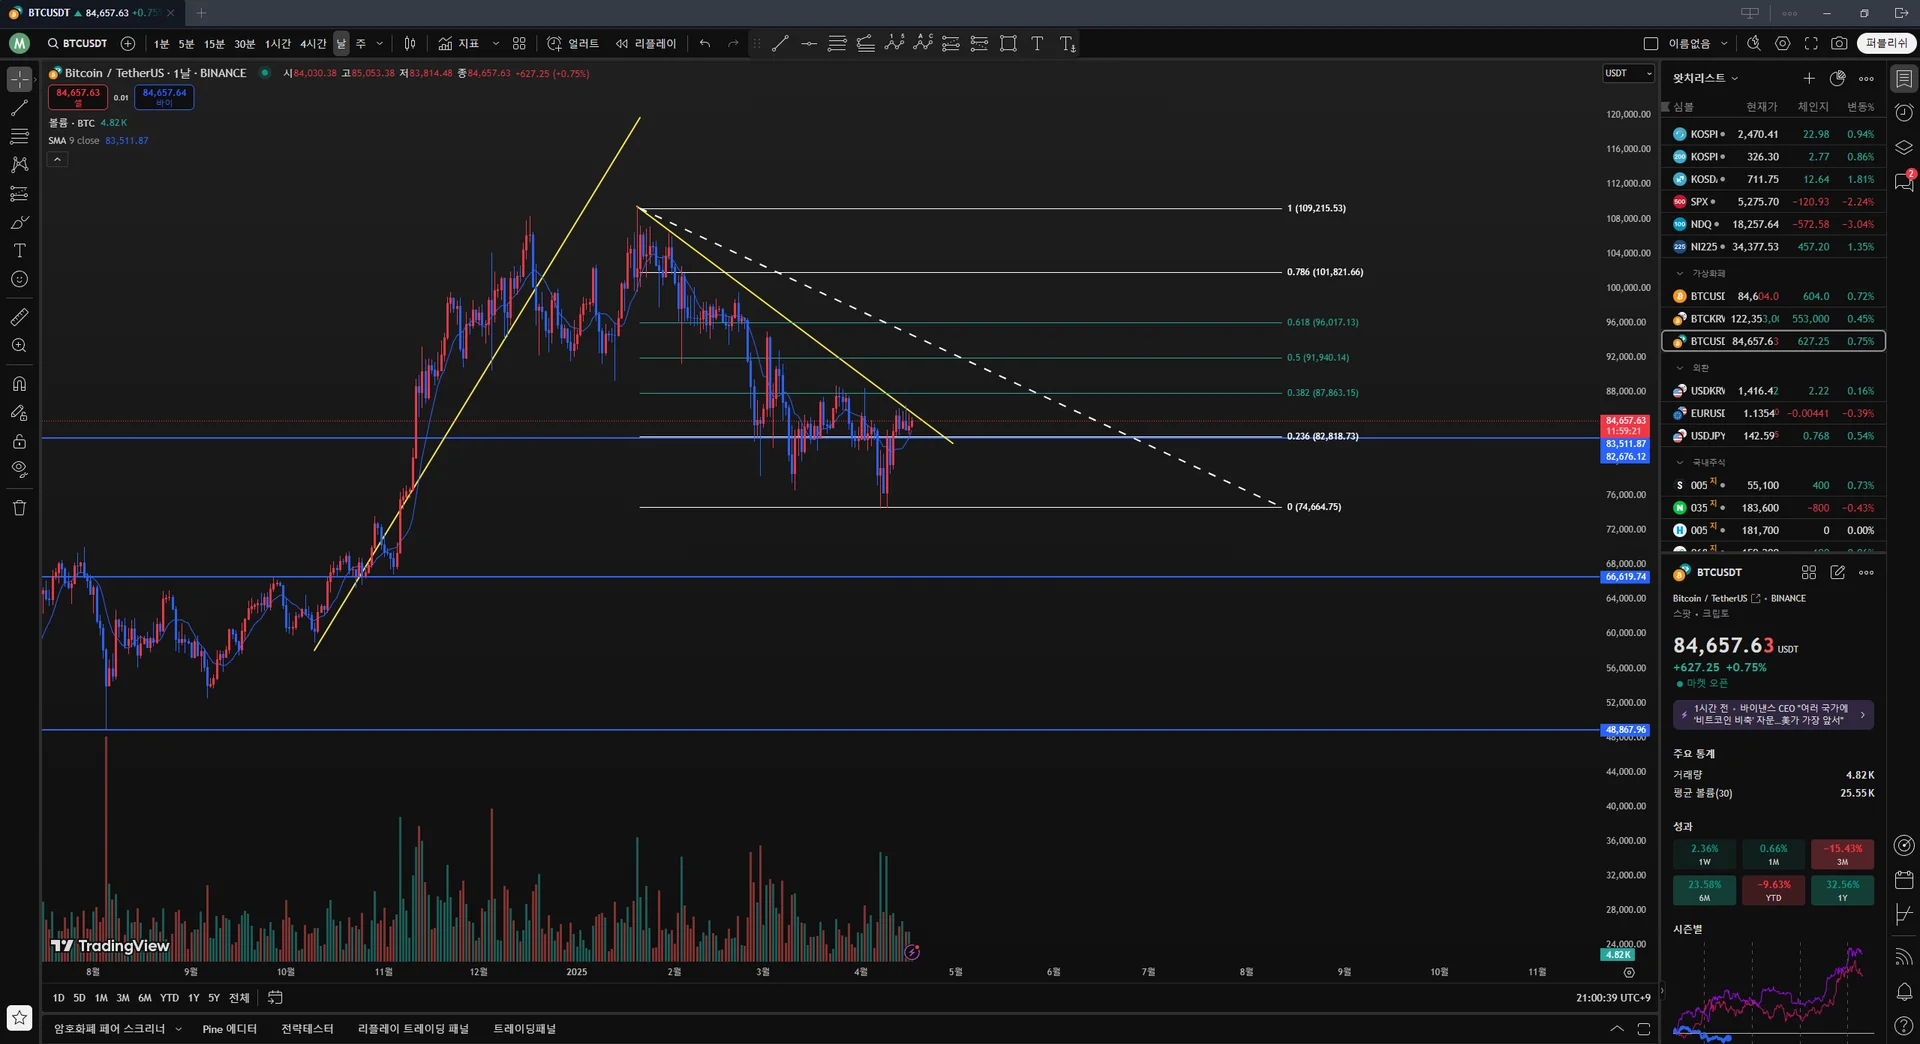The height and width of the screenshot is (1044, 1920).
Task: Take a chart snapshot with camera icon
Action: coord(1839,44)
